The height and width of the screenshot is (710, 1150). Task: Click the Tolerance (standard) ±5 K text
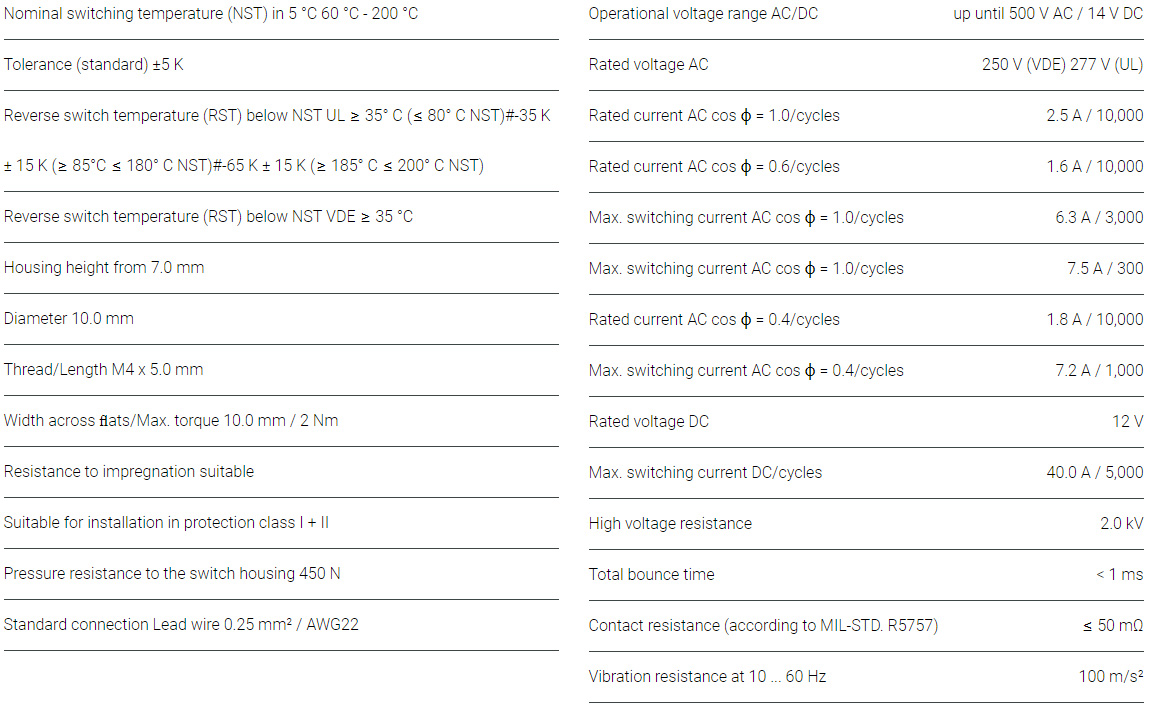(x=94, y=65)
